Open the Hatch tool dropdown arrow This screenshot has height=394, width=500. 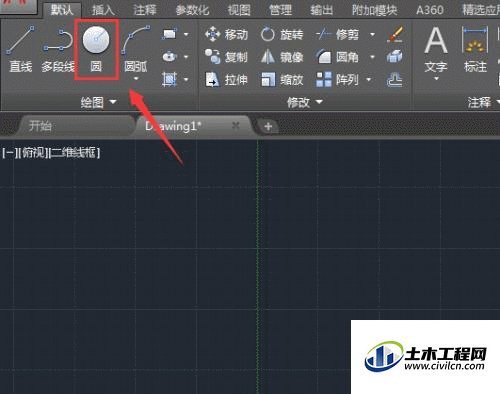click(186, 79)
